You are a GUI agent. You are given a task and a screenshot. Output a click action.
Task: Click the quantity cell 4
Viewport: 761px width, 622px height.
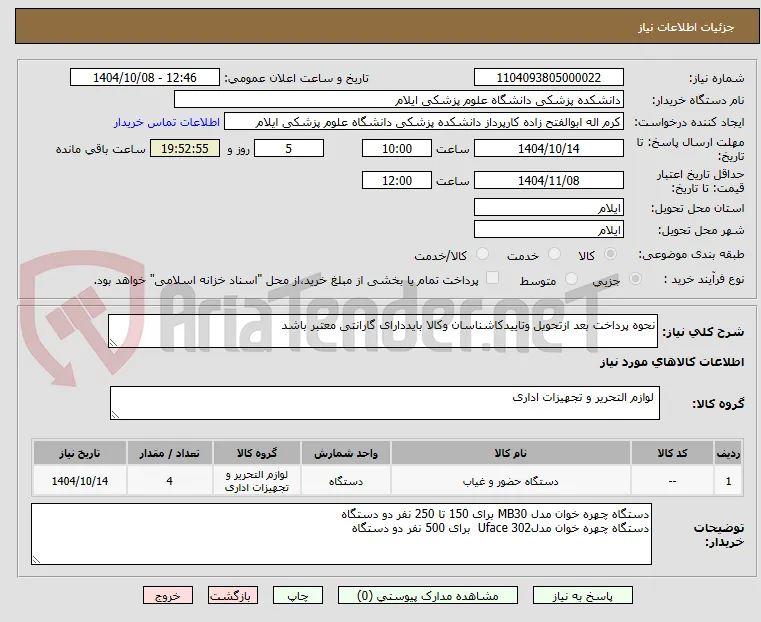pyautogui.click(x=169, y=481)
